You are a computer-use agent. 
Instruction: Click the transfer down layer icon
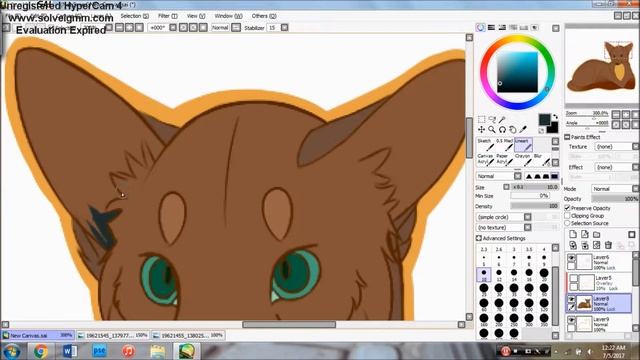click(573, 245)
